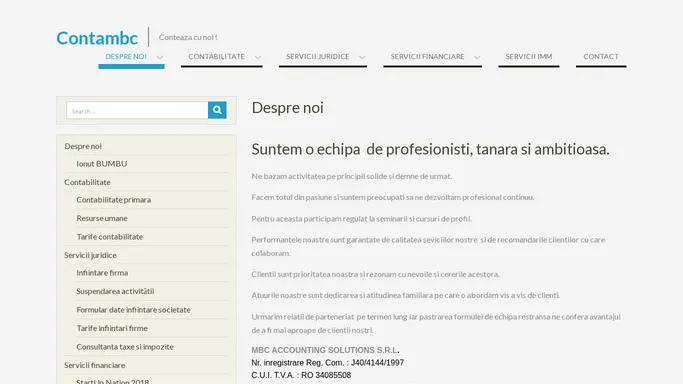The image size is (683, 384).
Task: Open the Servicii financiare top menu item
Action: pos(427,57)
